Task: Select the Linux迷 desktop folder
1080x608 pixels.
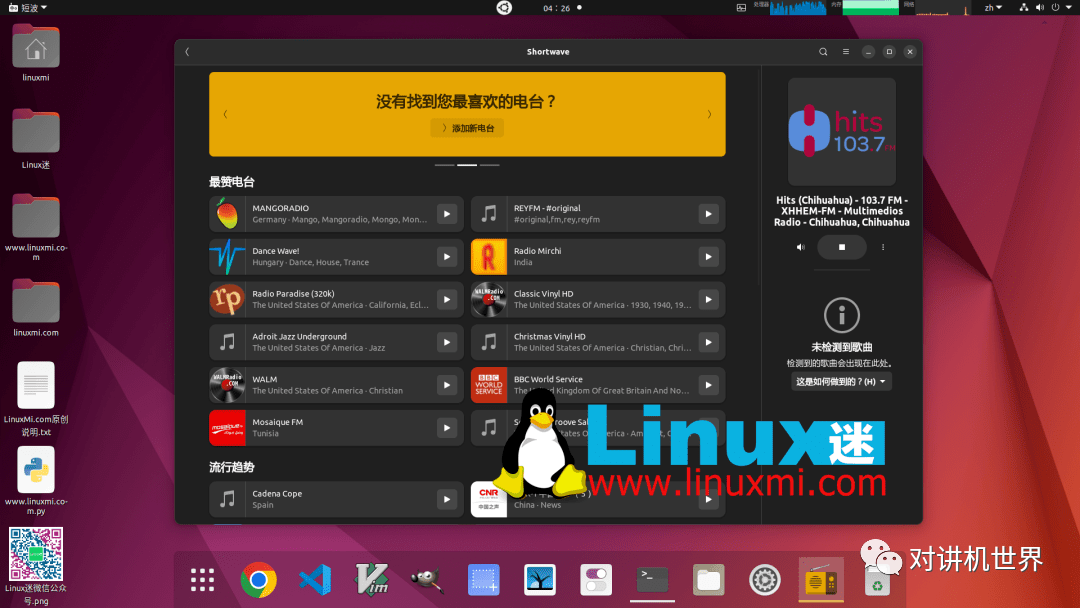Action: [36, 138]
